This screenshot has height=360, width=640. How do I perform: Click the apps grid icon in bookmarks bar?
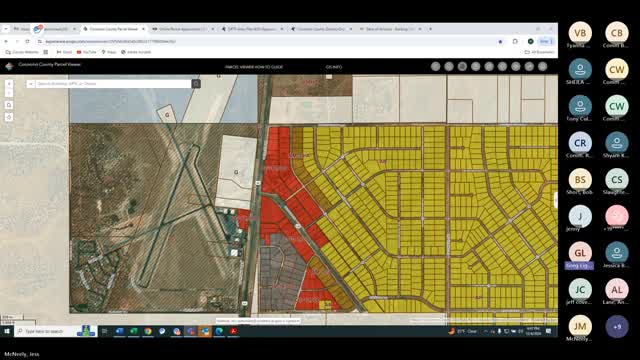[46, 52]
